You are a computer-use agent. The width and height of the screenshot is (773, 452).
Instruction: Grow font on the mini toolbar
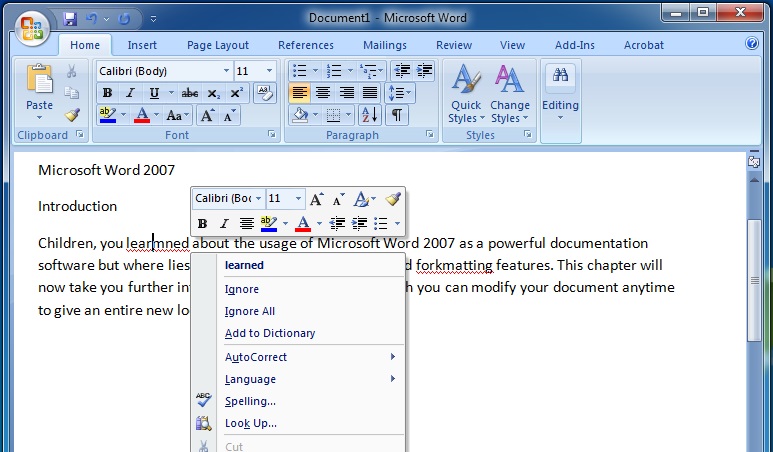[316, 199]
